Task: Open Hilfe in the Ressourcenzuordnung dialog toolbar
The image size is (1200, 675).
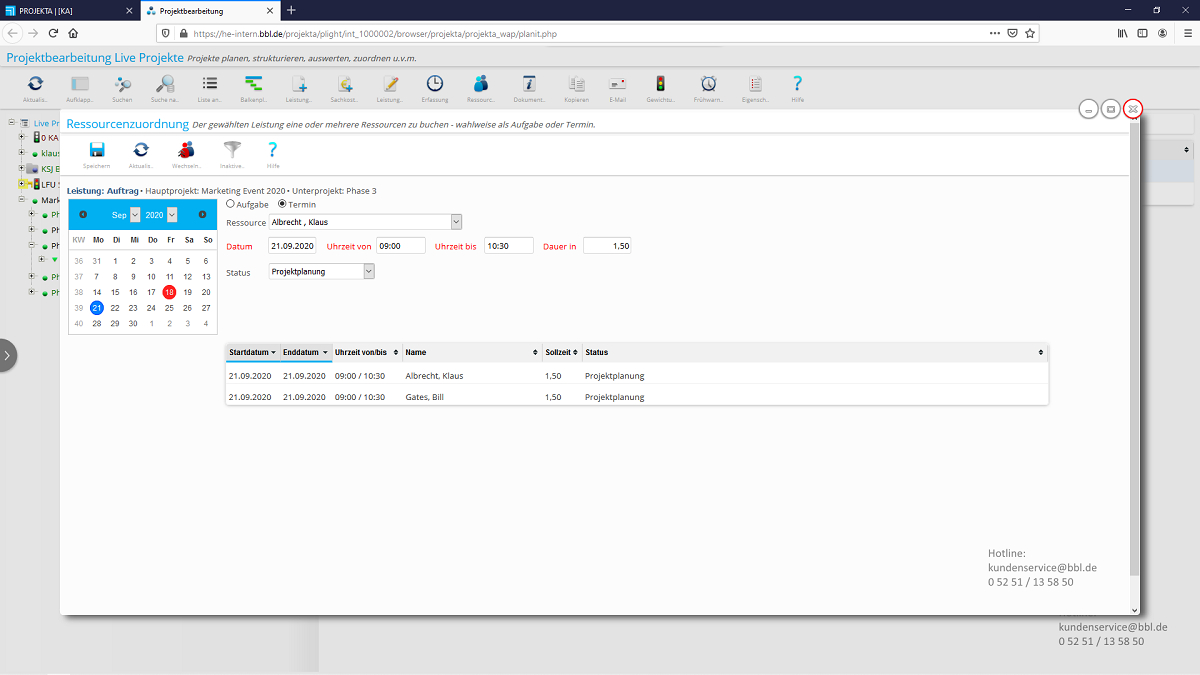Action: pyautogui.click(x=273, y=150)
